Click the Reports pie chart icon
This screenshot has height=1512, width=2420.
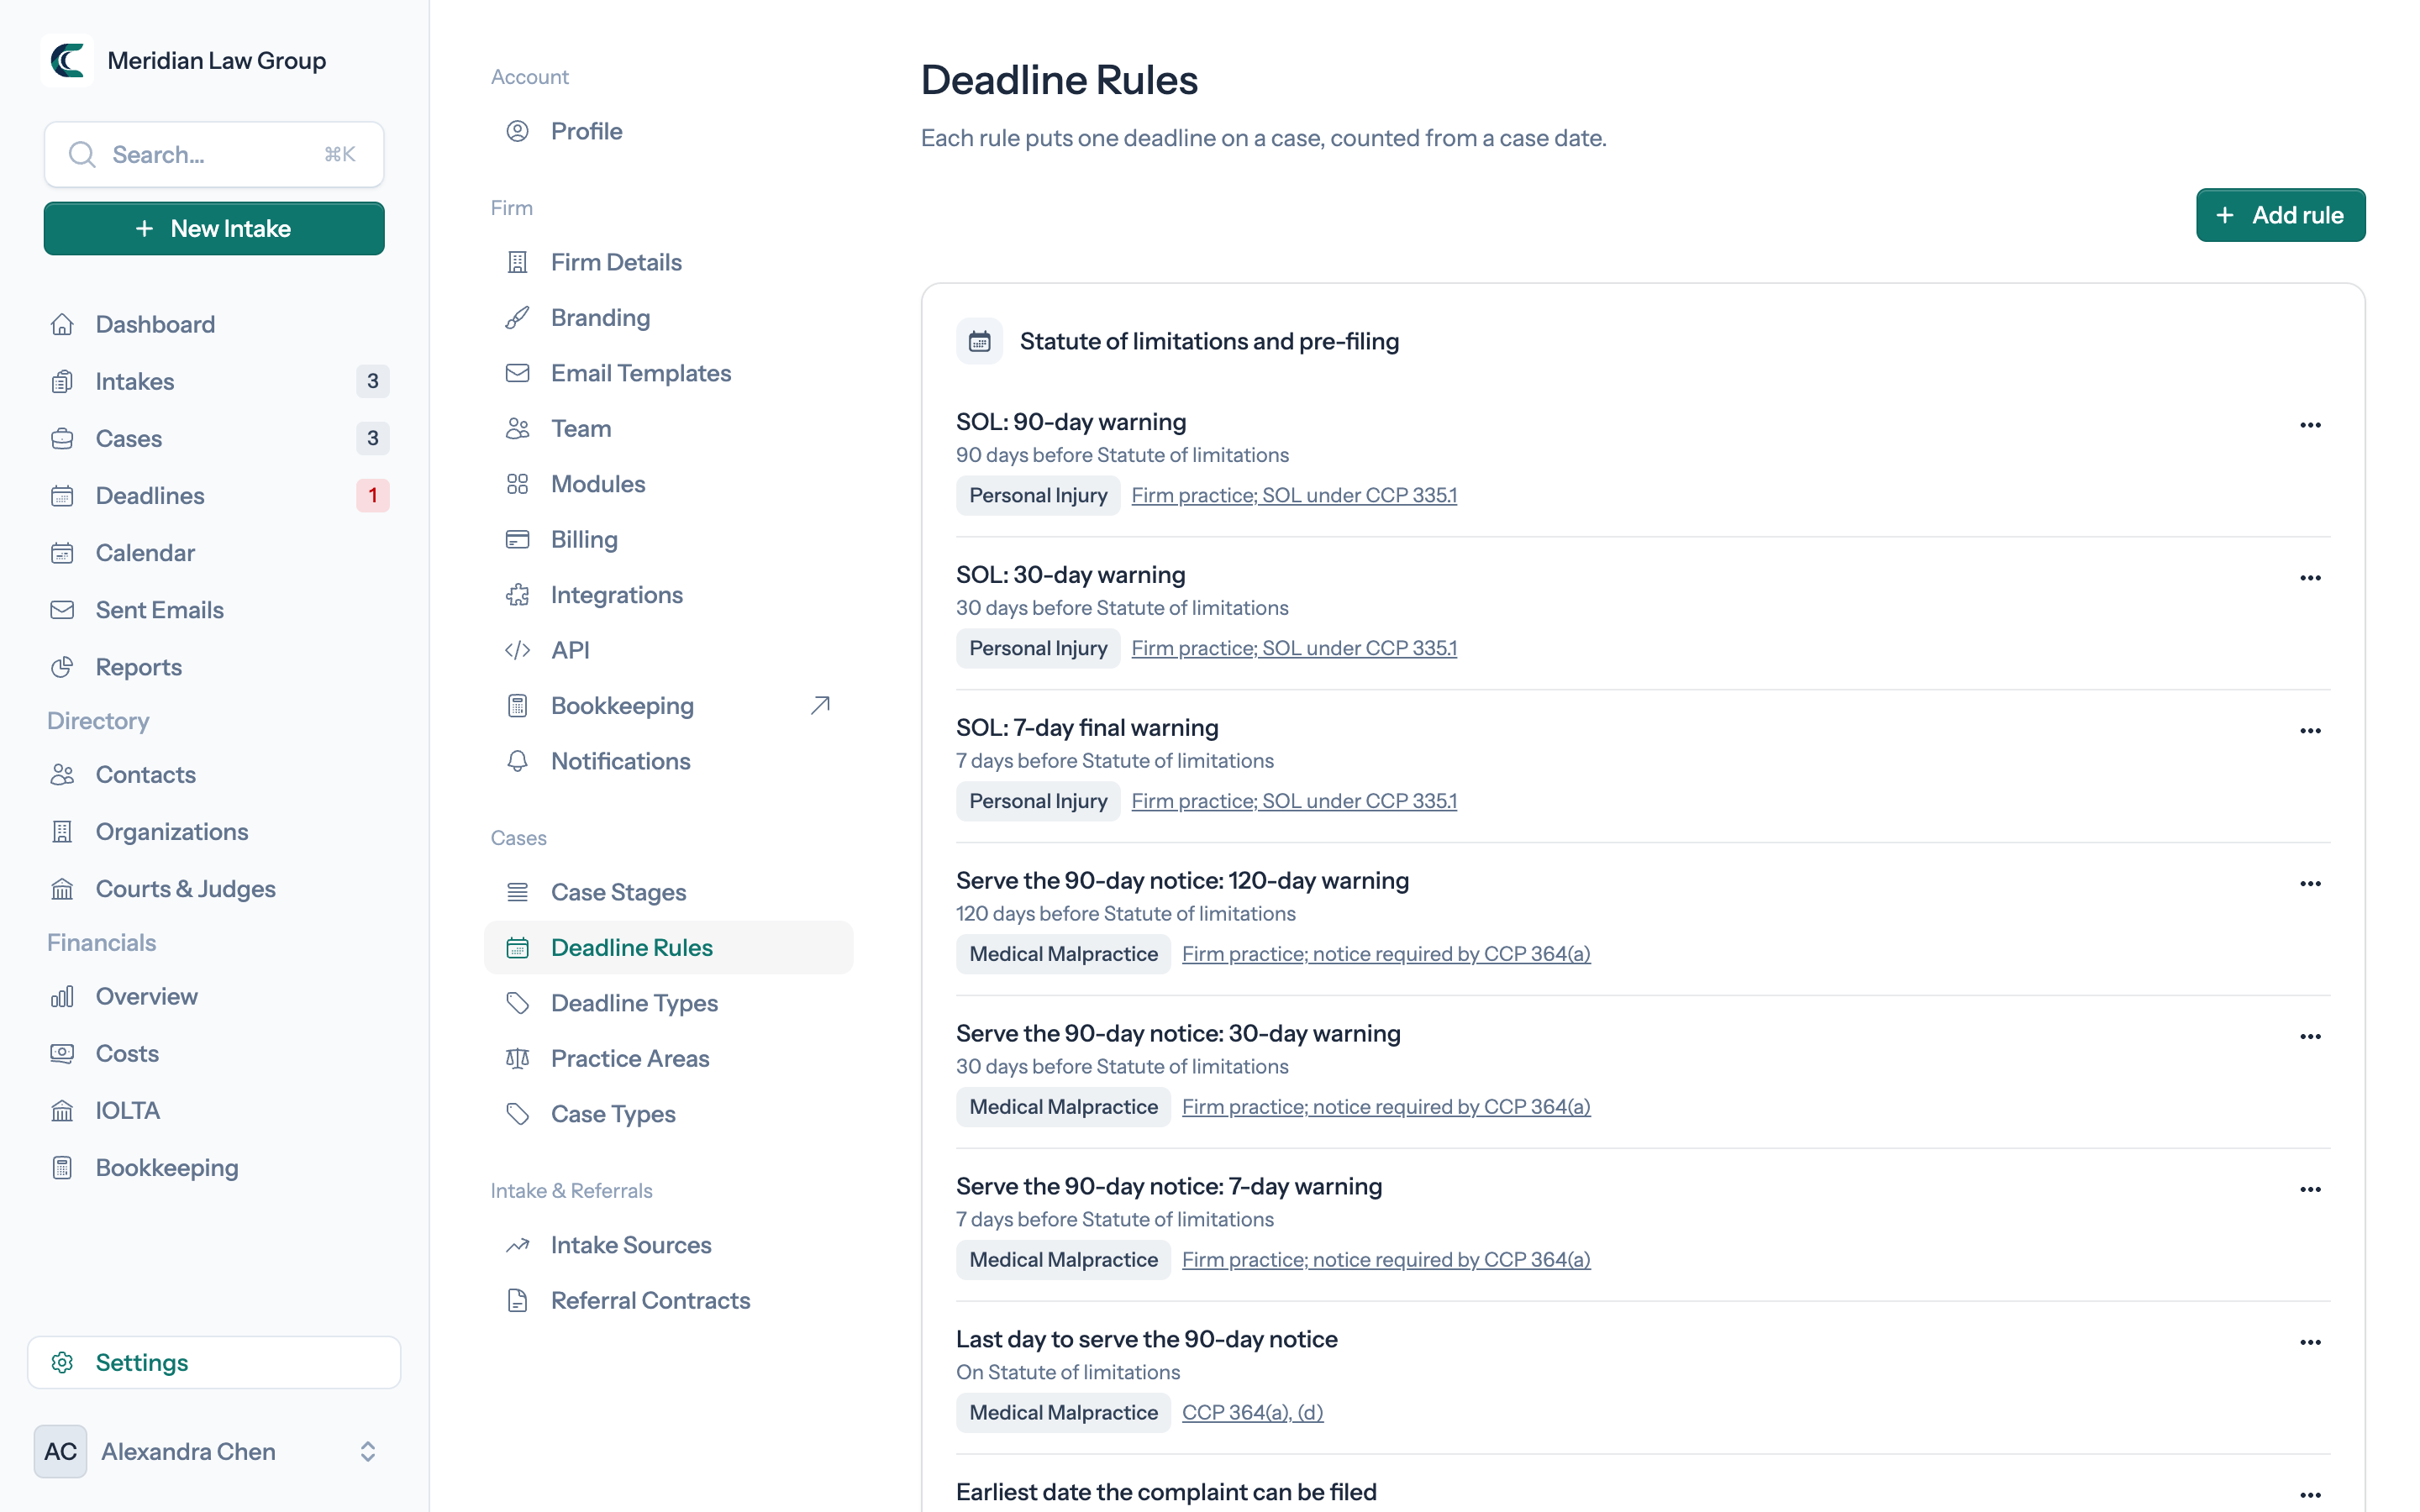click(x=62, y=667)
